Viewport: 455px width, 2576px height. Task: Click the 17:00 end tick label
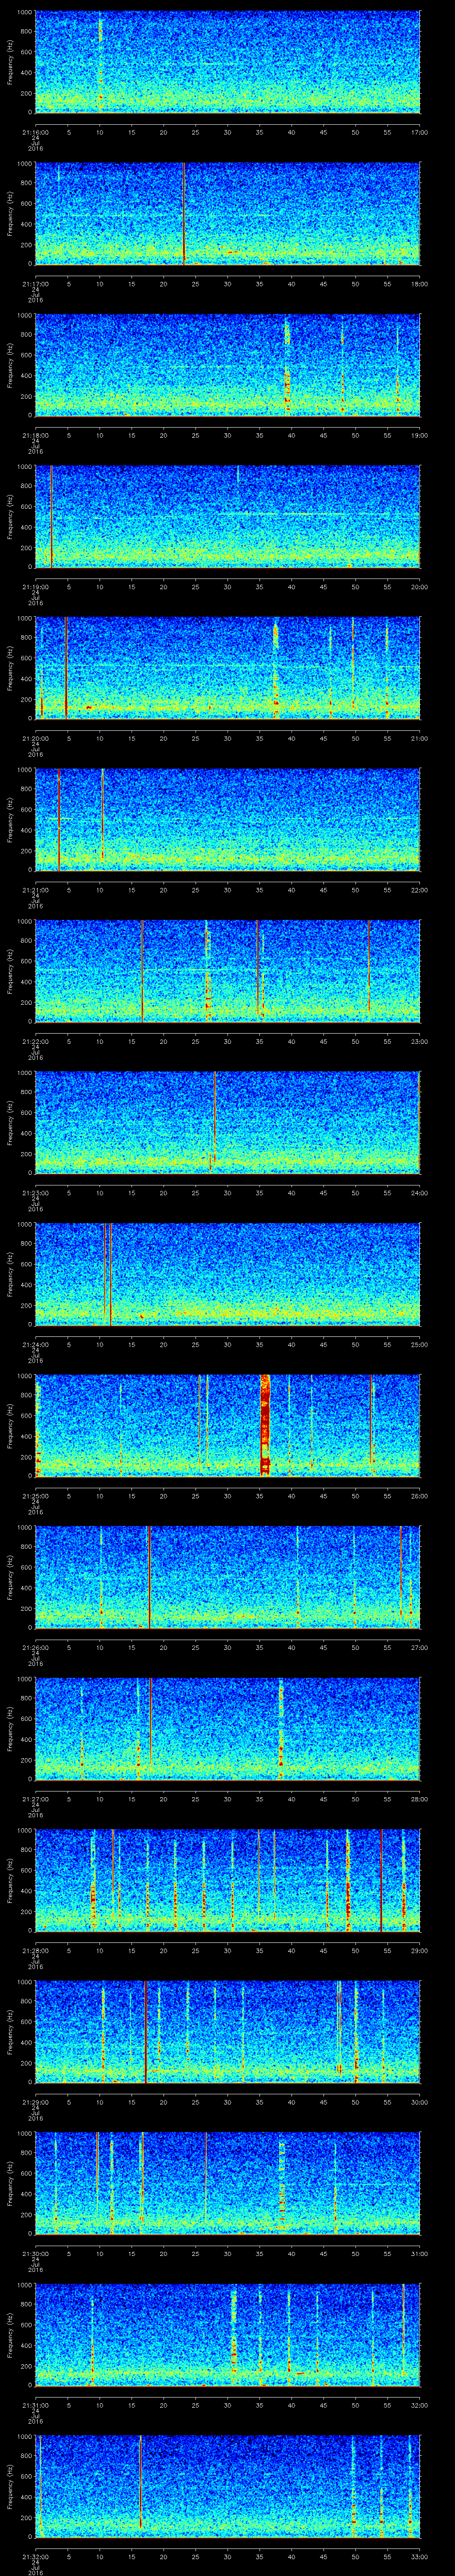(420, 132)
